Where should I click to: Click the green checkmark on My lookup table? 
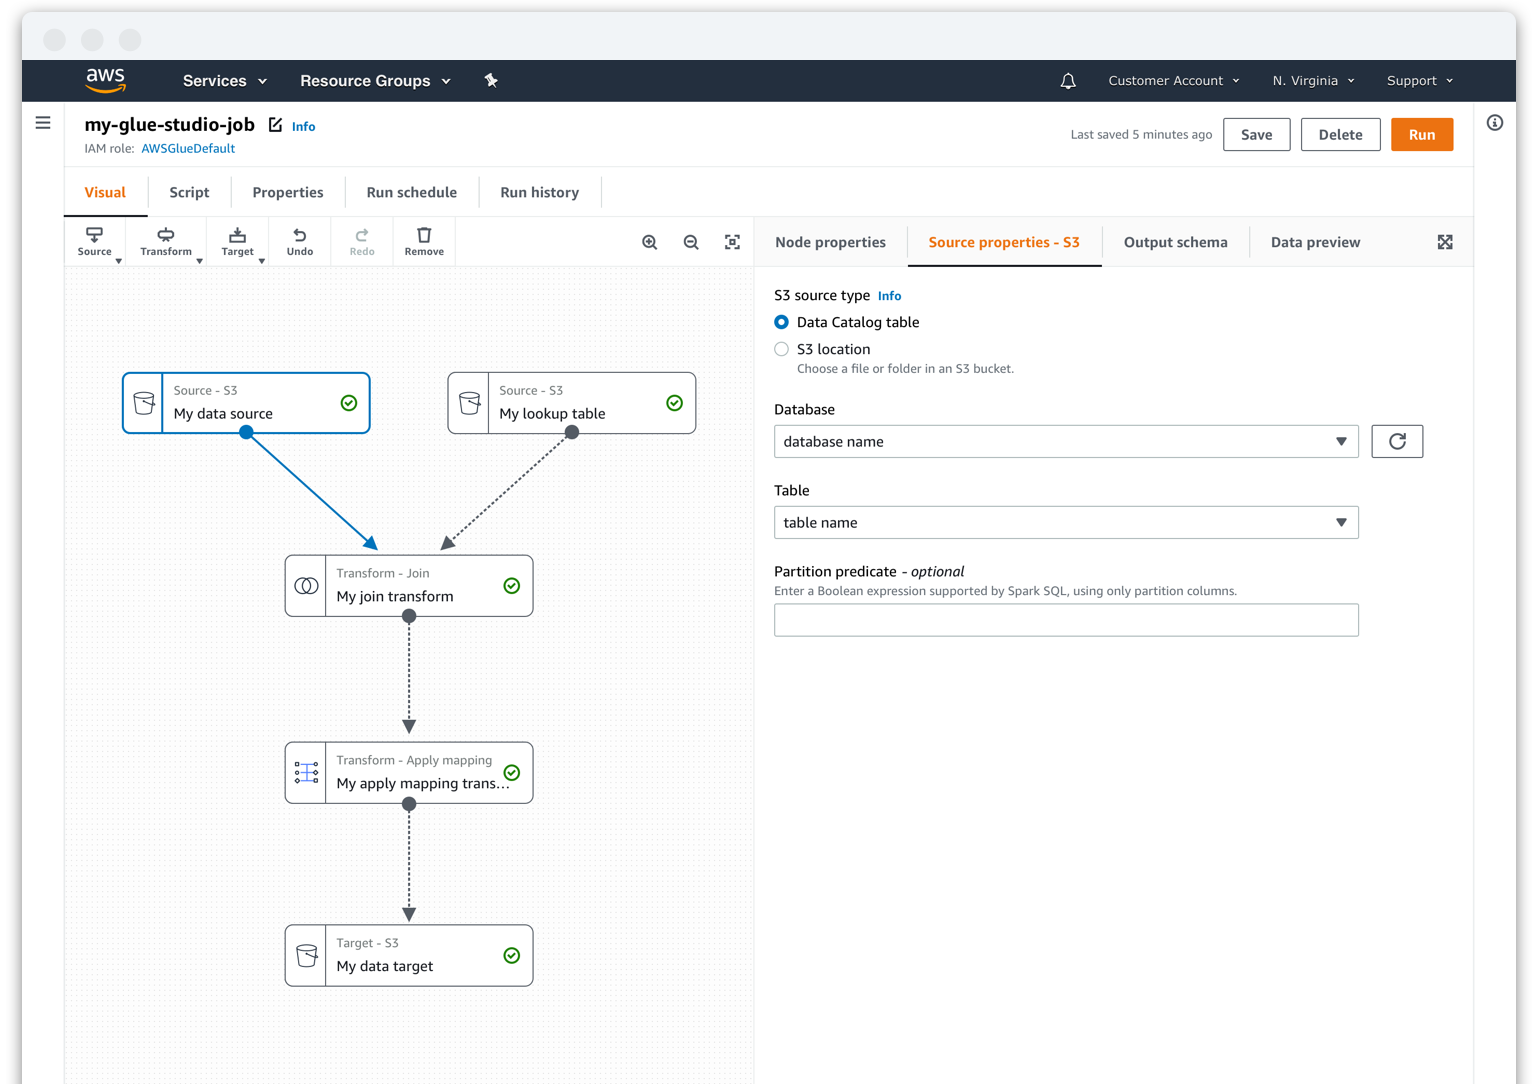point(675,403)
